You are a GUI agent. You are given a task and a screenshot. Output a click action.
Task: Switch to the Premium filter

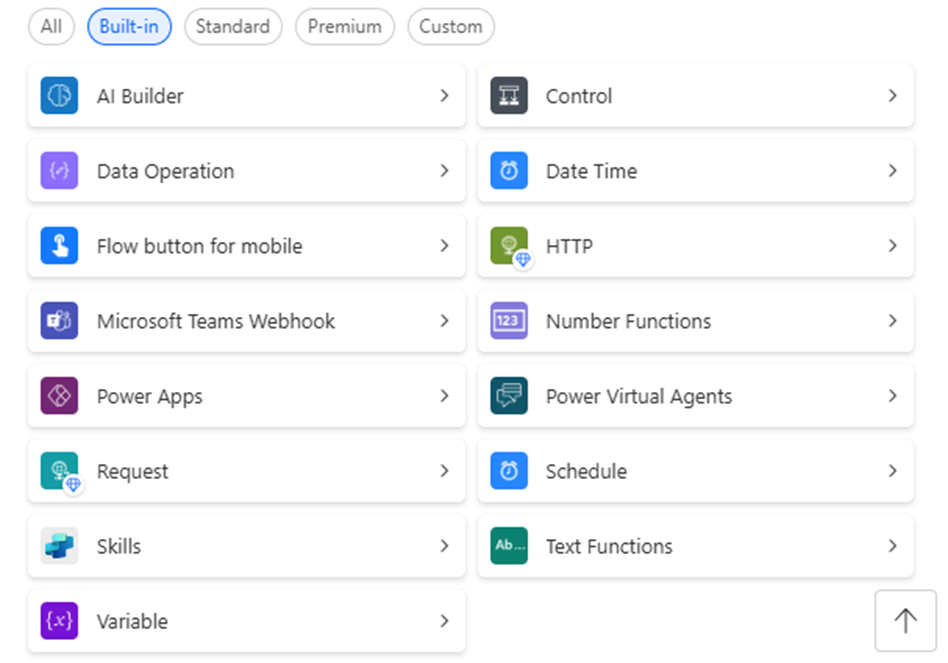coord(345,27)
